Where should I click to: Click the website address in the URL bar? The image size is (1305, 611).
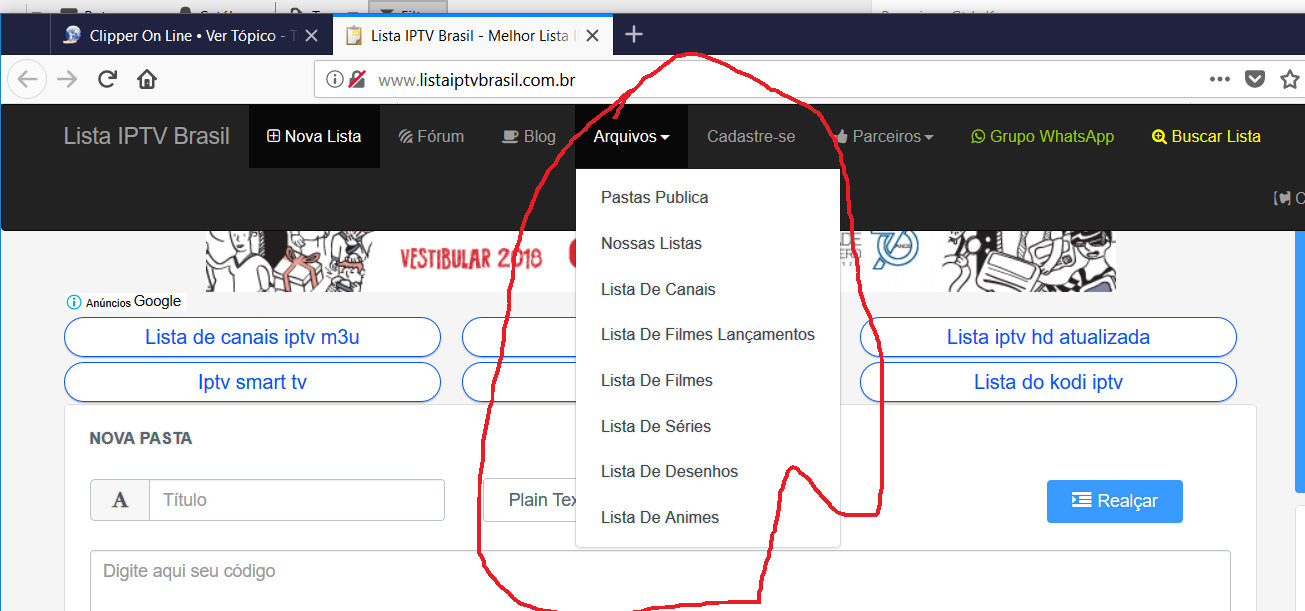pyautogui.click(x=476, y=80)
